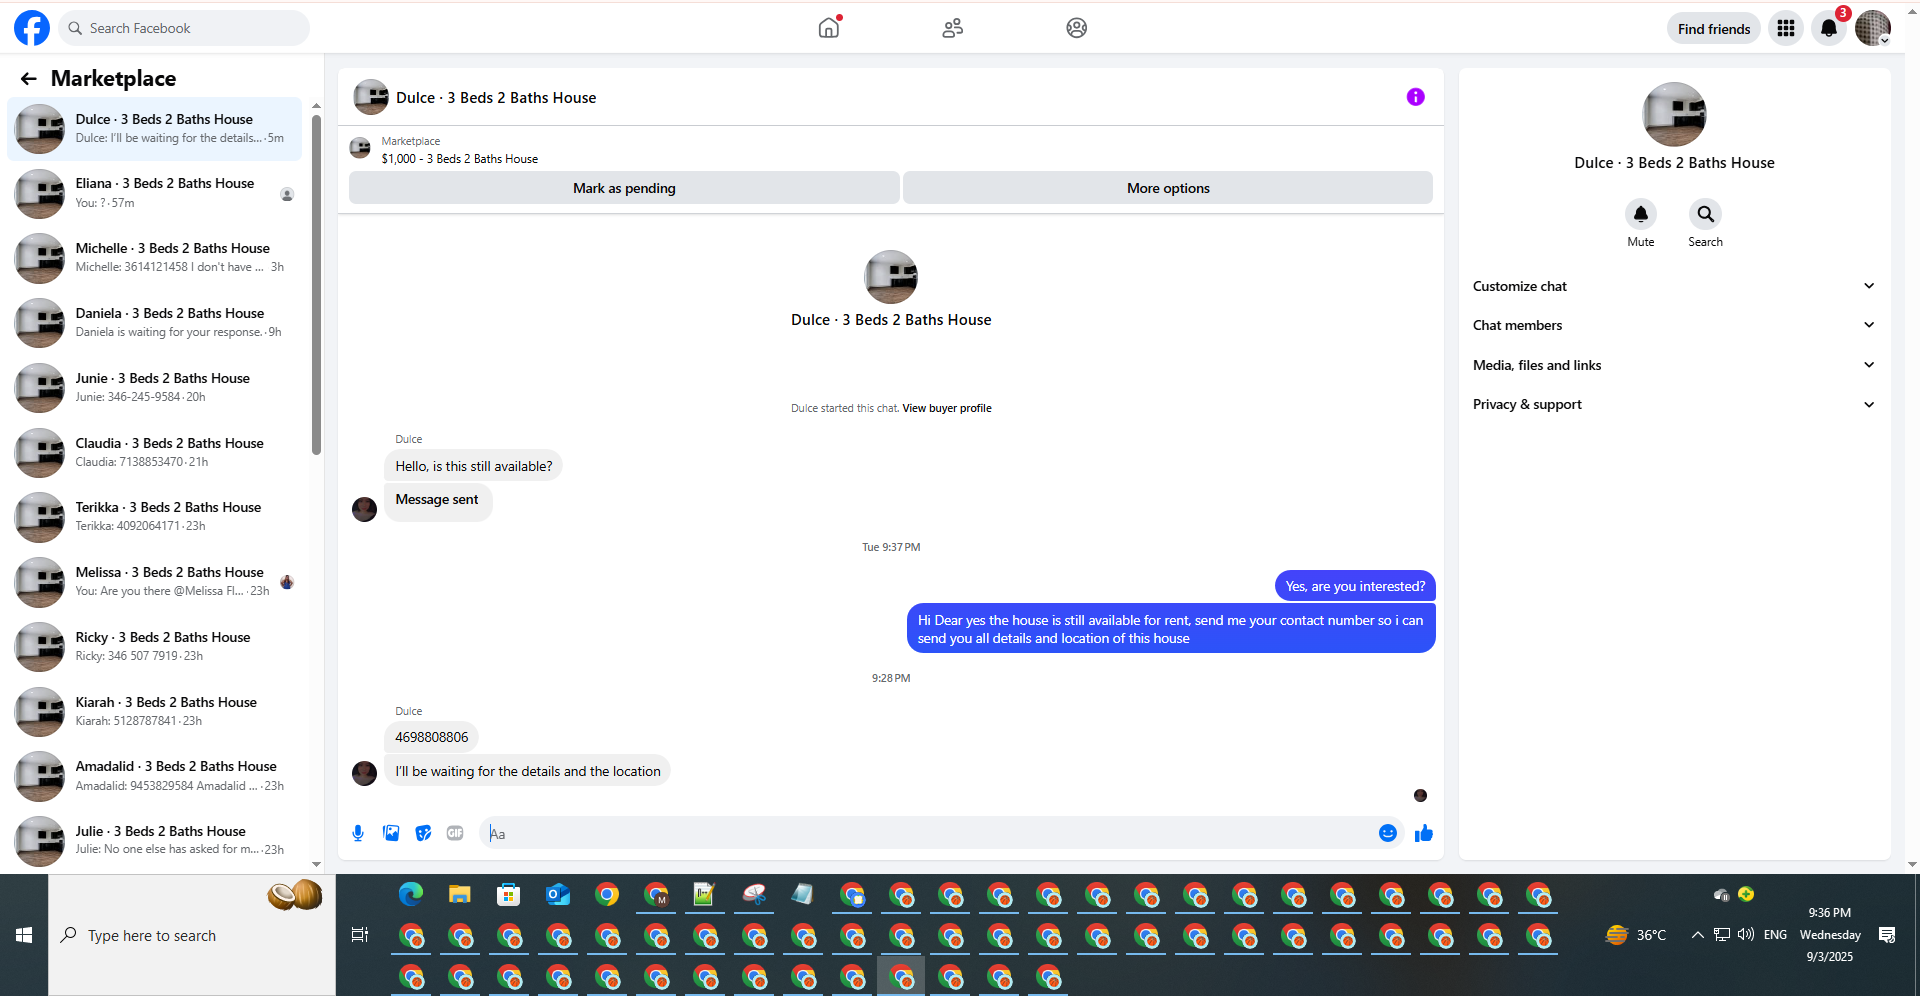Search in conversation using magnifier icon

(1706, 214)
